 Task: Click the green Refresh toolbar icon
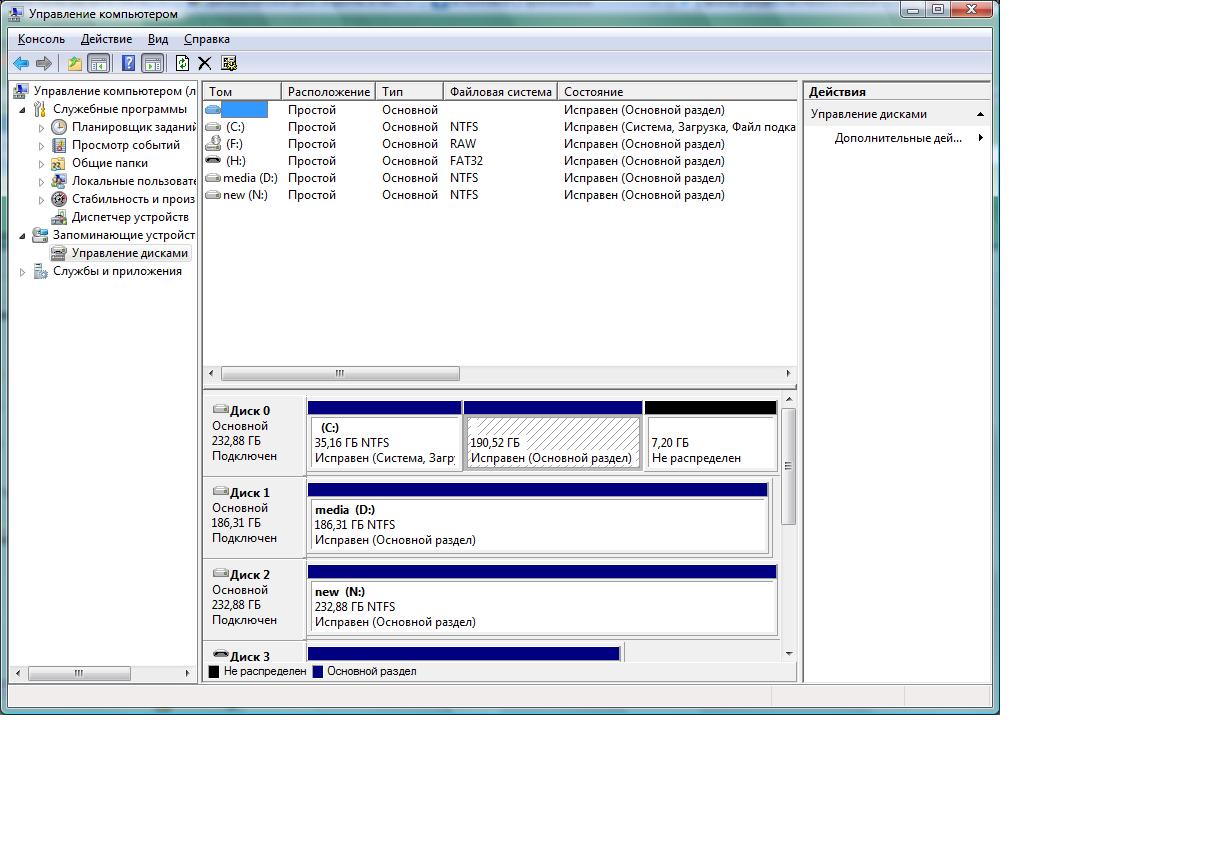pyautogui.click(x=182, y=64)
